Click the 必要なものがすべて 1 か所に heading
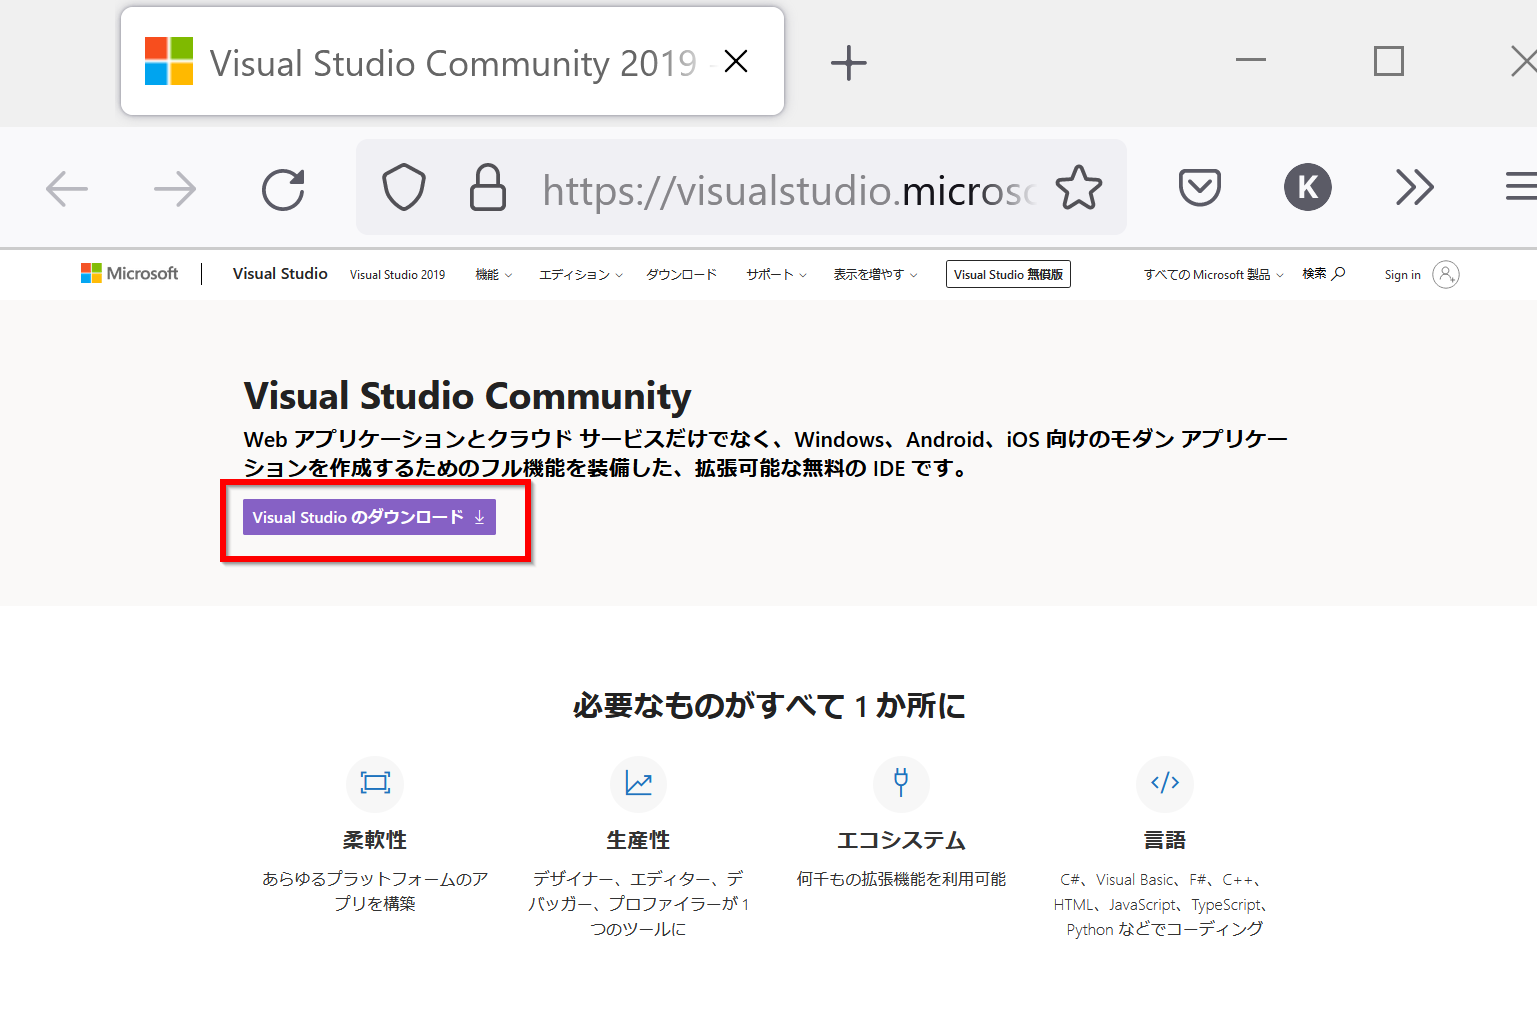 [769, 706]
